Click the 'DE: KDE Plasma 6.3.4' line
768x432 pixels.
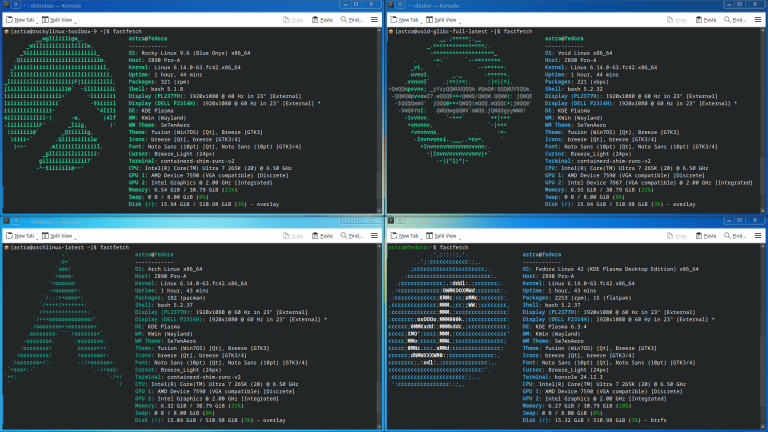(x=554, y=327)
